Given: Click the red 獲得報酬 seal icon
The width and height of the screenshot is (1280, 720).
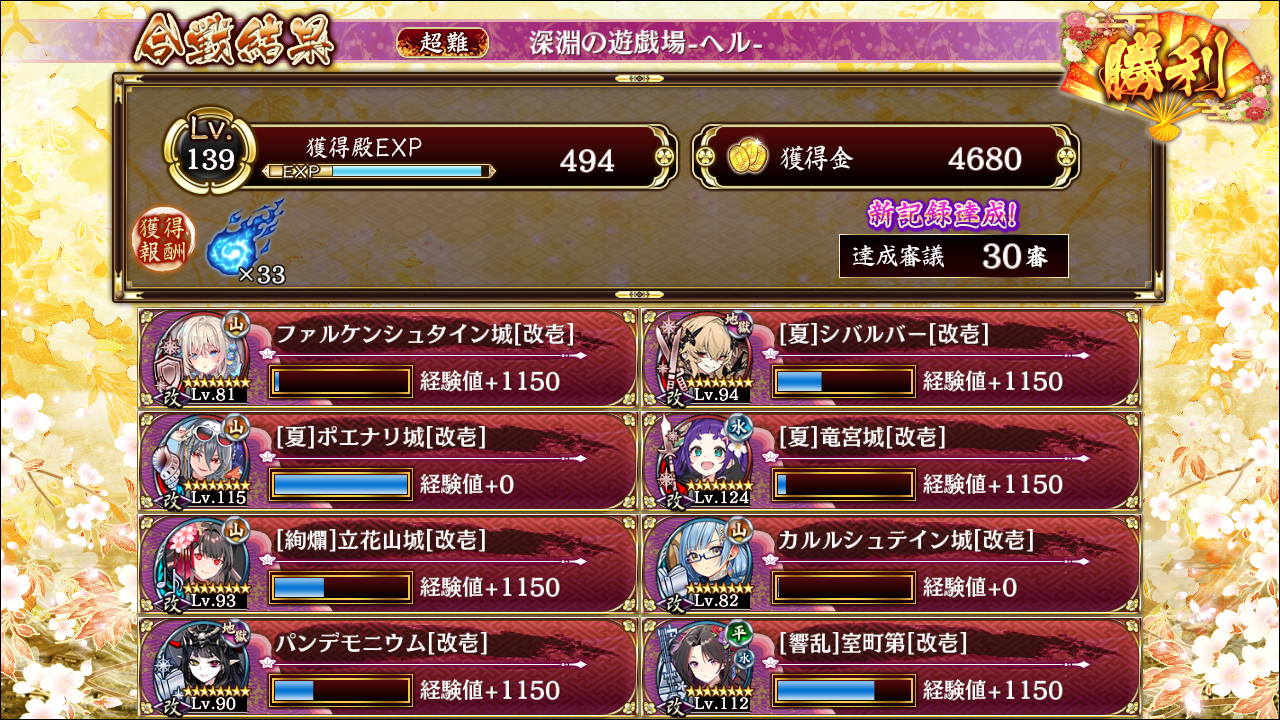Looking at the screenshot, I should 163,243.
